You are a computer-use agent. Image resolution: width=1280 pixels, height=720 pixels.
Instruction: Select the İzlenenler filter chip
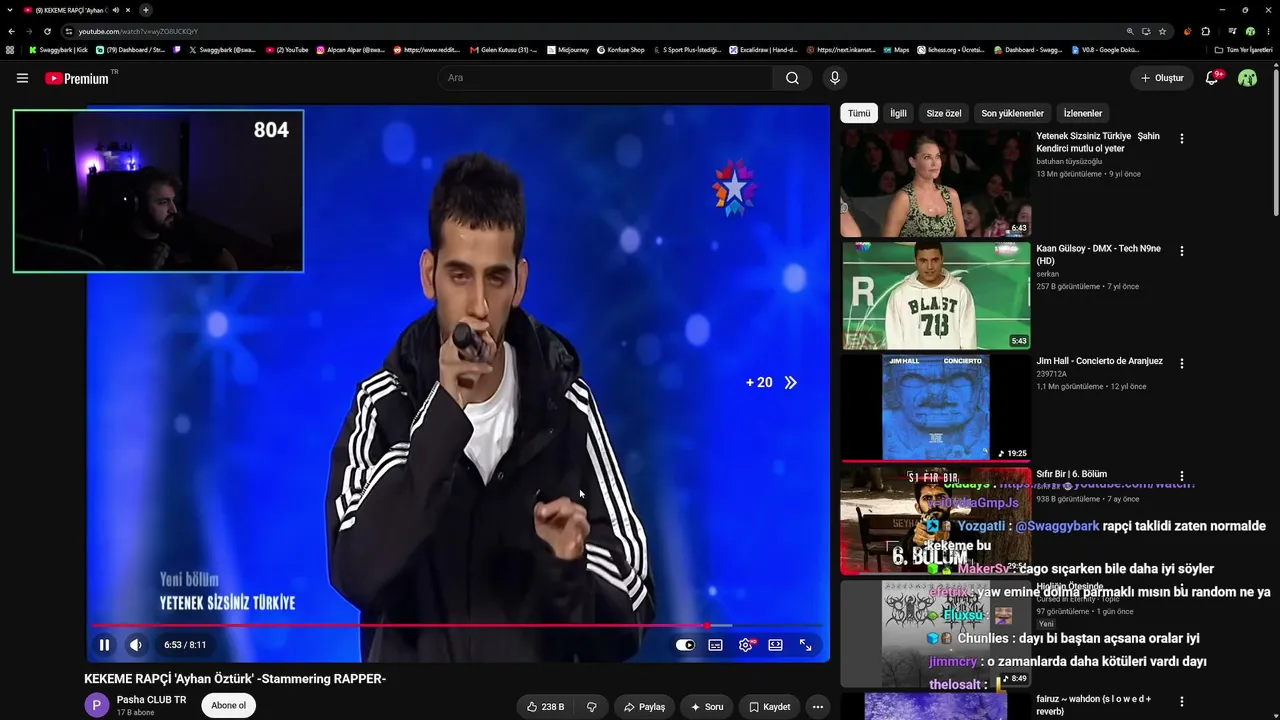1083,113
